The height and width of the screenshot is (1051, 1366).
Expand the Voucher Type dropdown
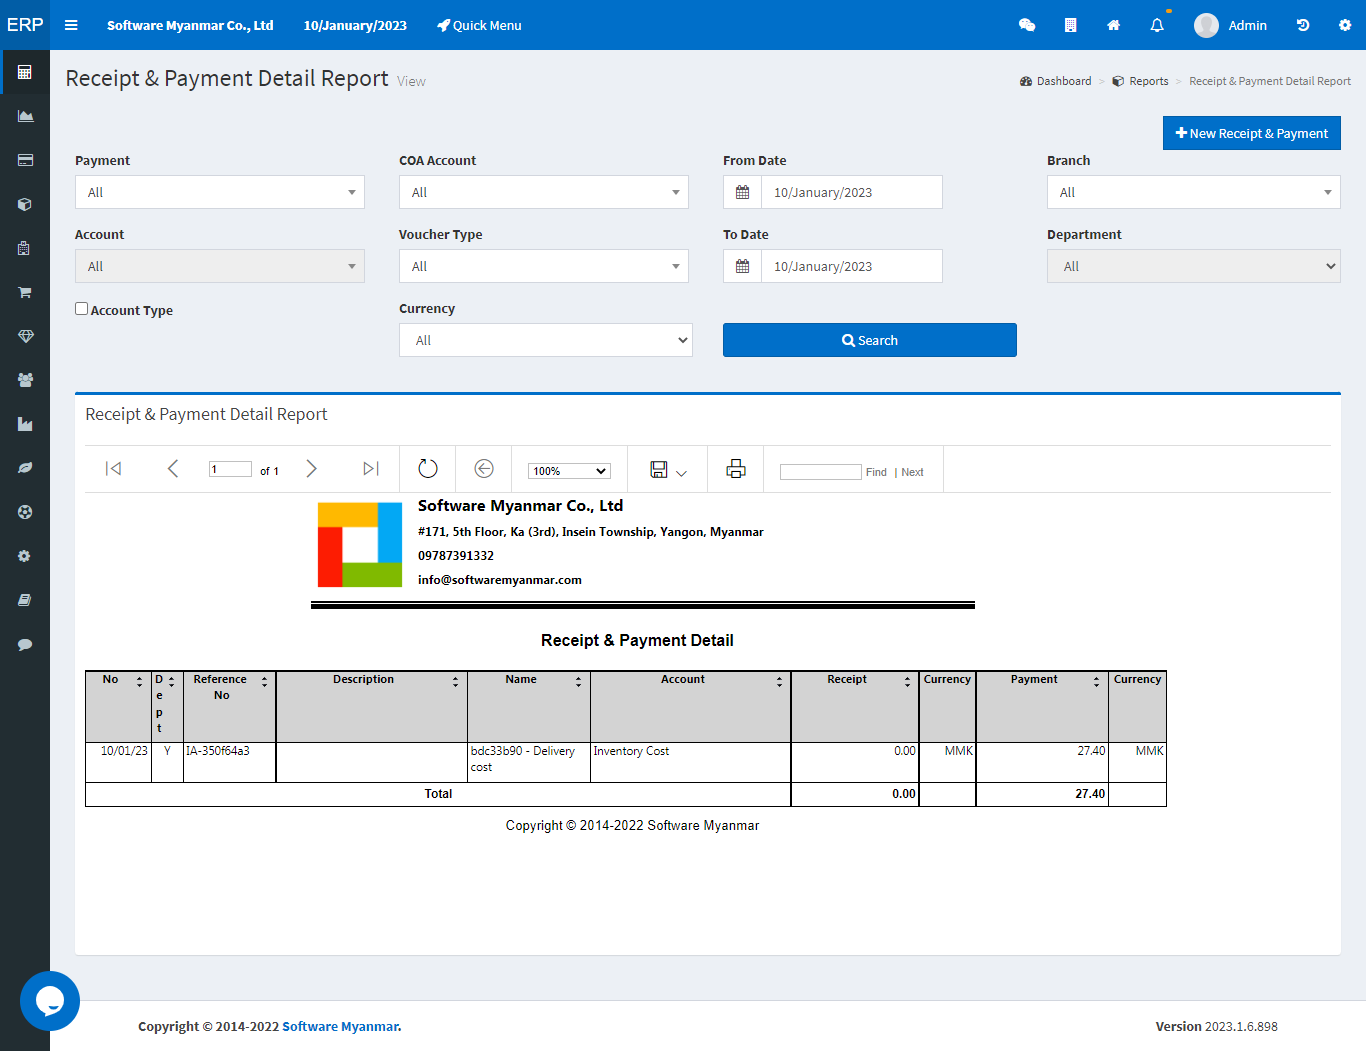(x=544, y=266)
